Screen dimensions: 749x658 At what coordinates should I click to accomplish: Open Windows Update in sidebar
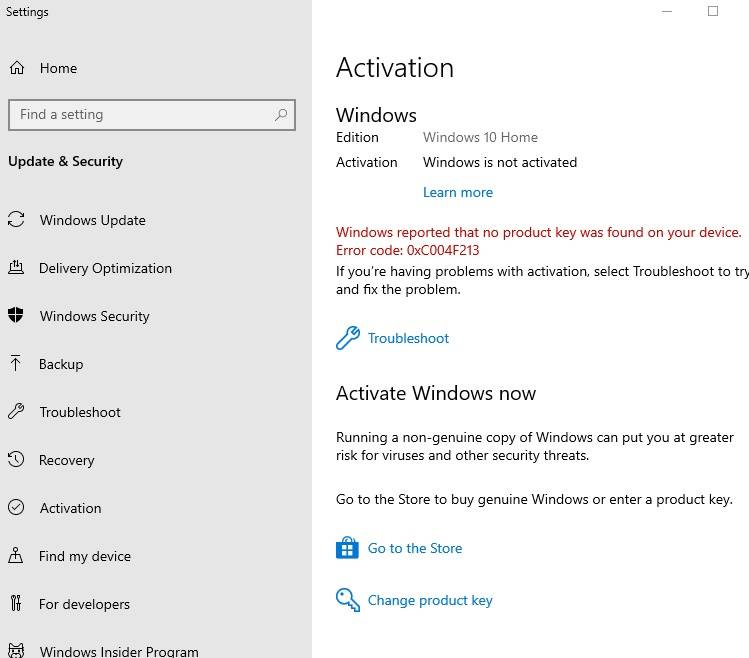point(93,220)
